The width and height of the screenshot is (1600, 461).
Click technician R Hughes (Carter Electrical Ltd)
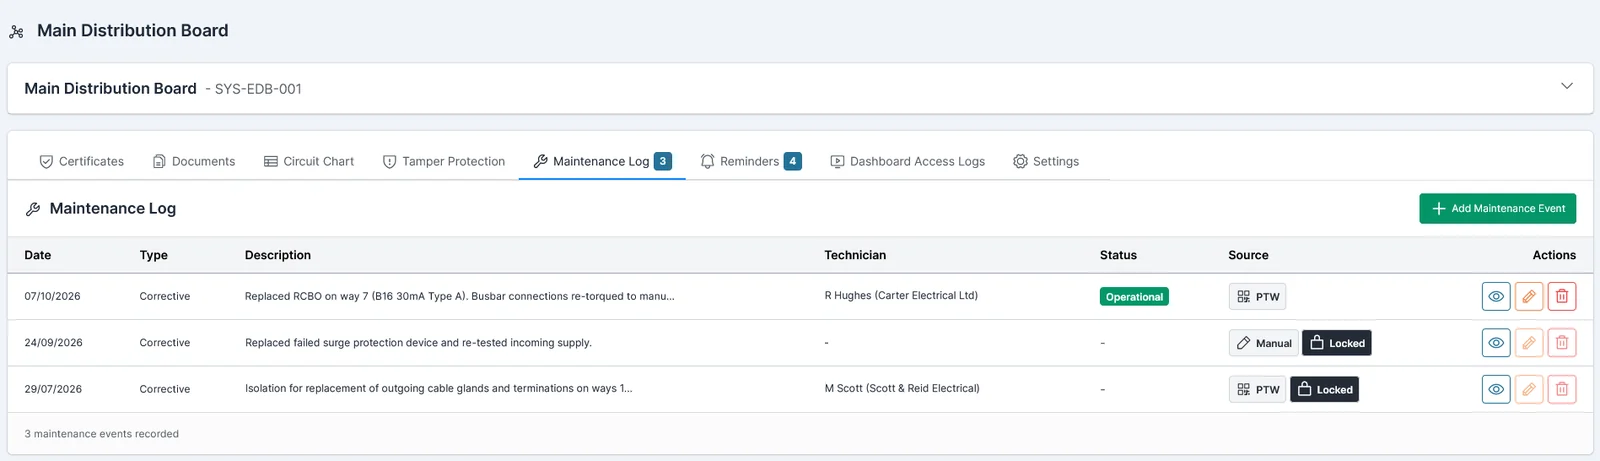pyautogui.click(x=901, y=295)
